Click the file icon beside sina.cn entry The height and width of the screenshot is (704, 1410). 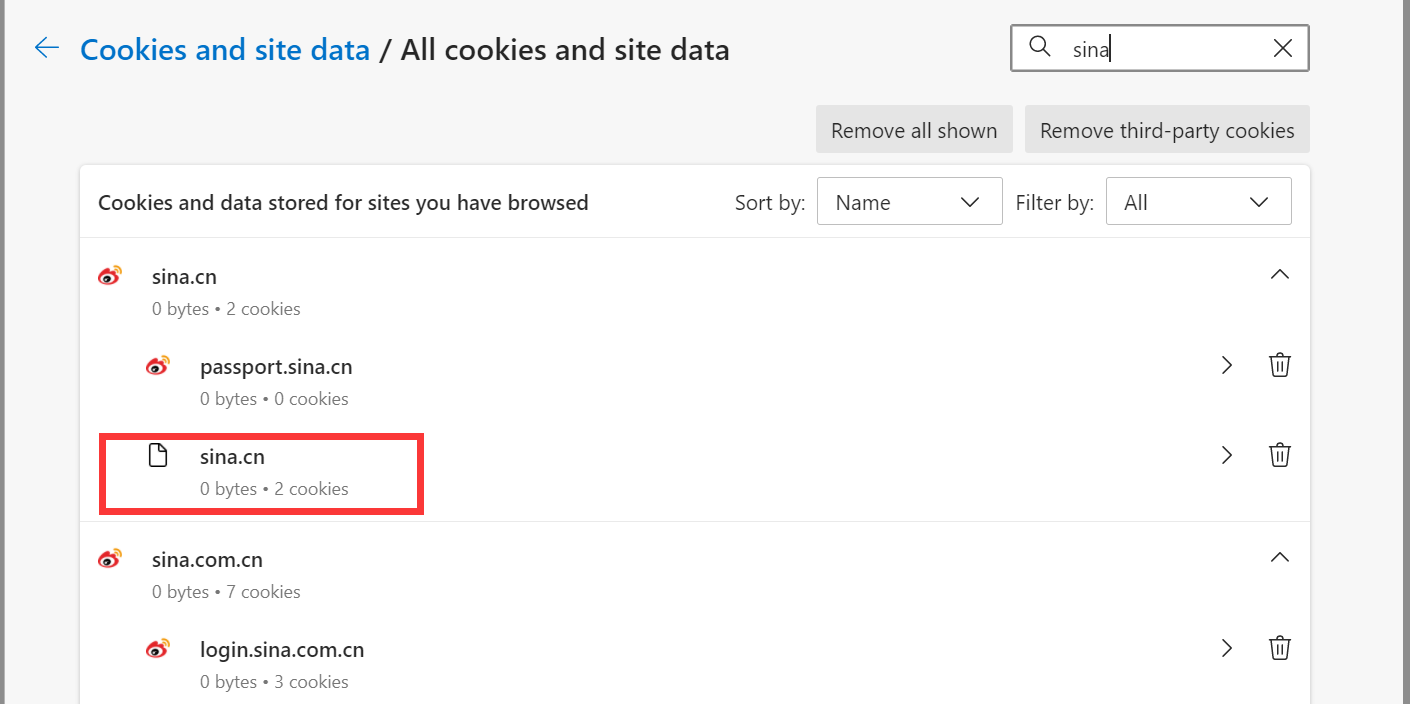[x=157, y=456]
